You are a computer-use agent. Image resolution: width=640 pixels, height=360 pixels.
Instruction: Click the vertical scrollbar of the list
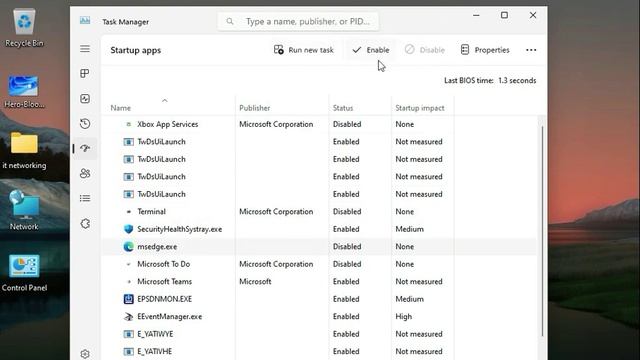(542, 231)
